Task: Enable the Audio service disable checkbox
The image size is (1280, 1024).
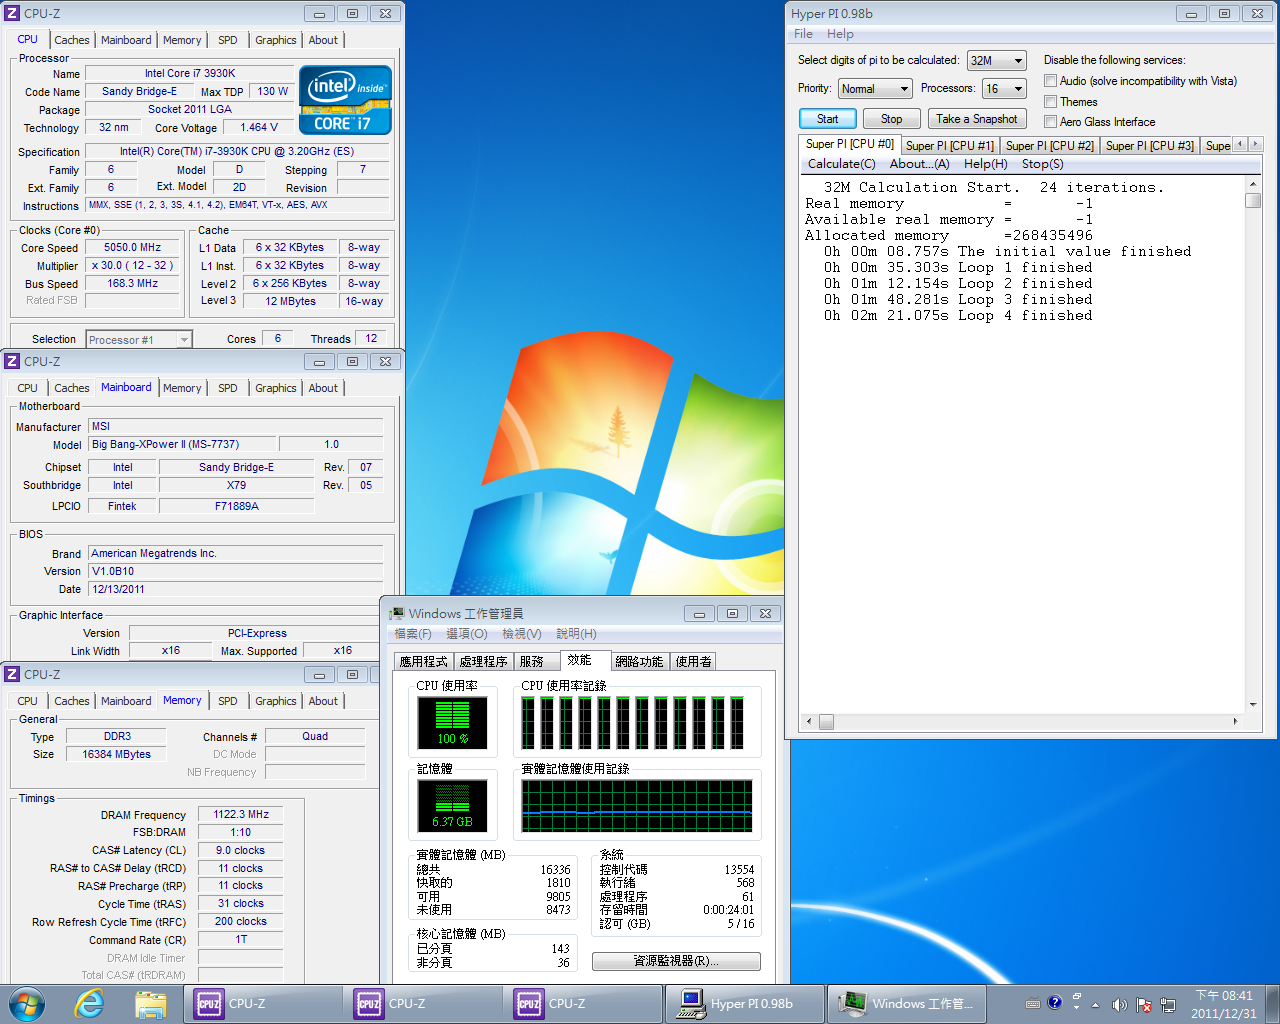Action: (x=1050, y=81)
